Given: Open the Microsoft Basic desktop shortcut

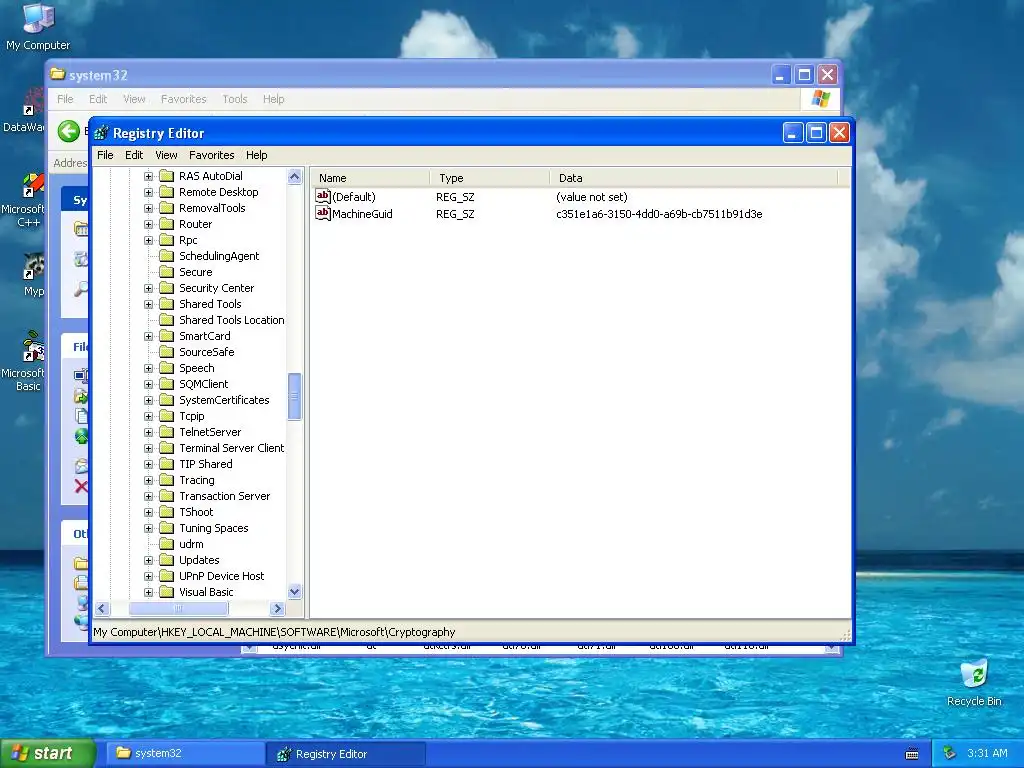Looking at the screenshot, I should coord(27,361).
